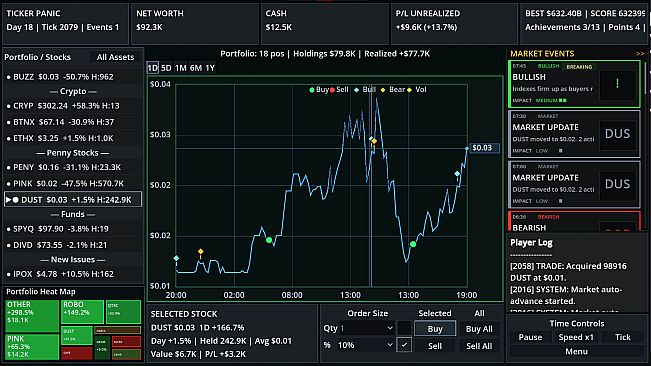The image size is (651, 366).
Task: Pause the game time
Action: [x=530, y=337]
